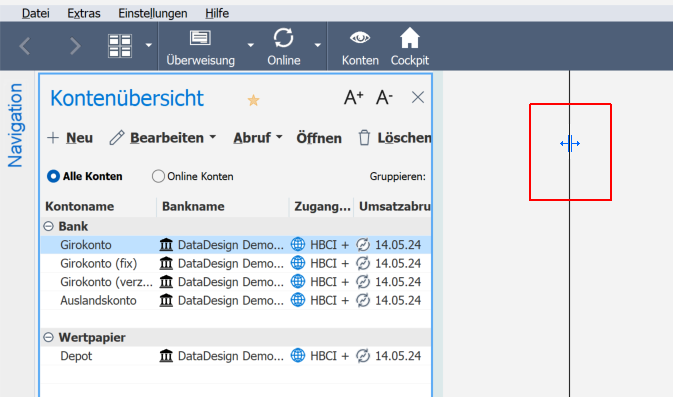Click the Überweisung toolbar icon
The image size is (673, 397).
point(200,38)
